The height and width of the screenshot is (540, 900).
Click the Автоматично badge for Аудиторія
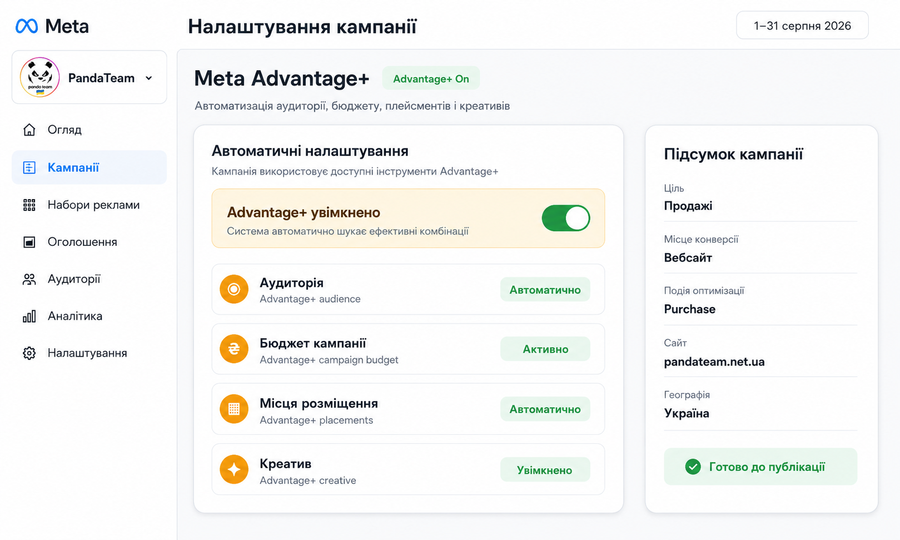click(x=545, y=290)
